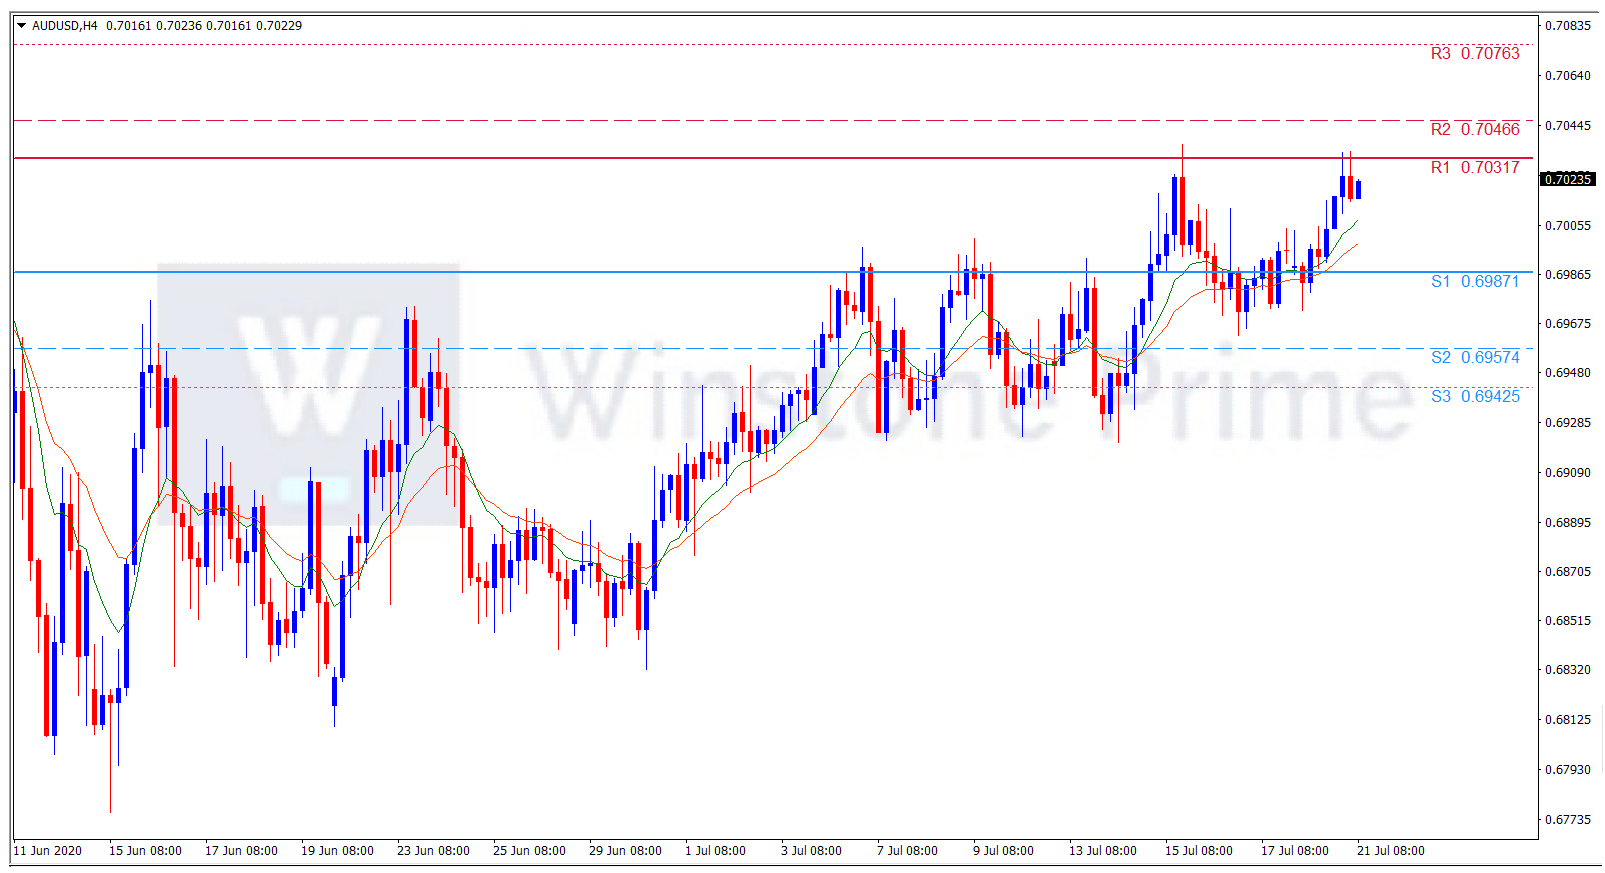Select the 21 Jul 08:00 time label
Screen dimensions: 1605x873
[x=1390, y=851]
